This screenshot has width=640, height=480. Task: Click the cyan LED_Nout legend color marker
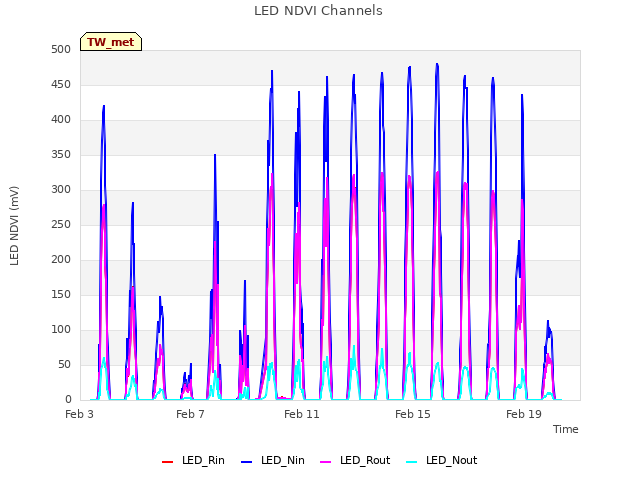click(412, 462)
